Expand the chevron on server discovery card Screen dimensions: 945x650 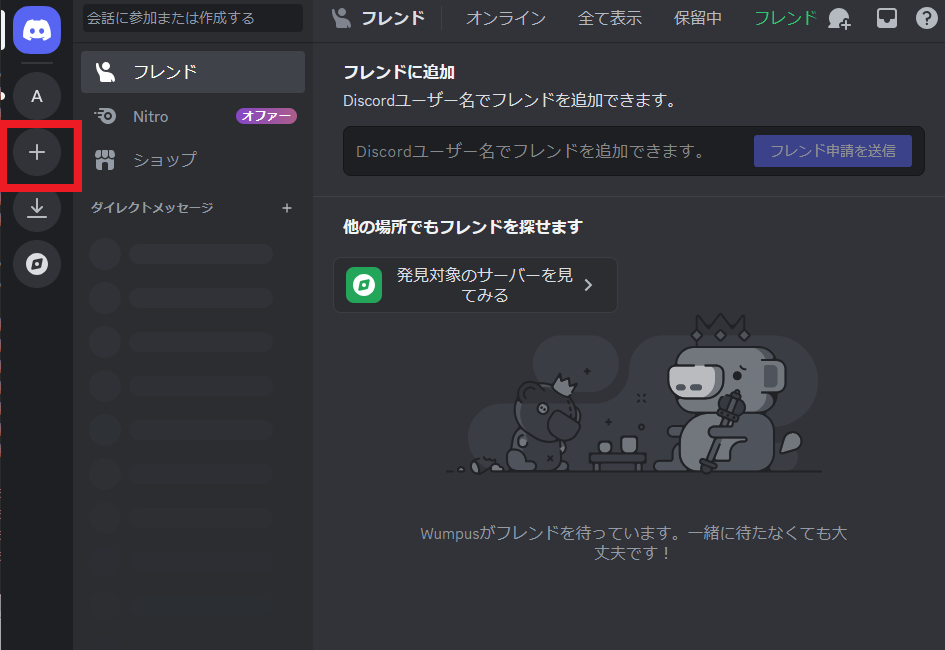(x=589, y=285)
